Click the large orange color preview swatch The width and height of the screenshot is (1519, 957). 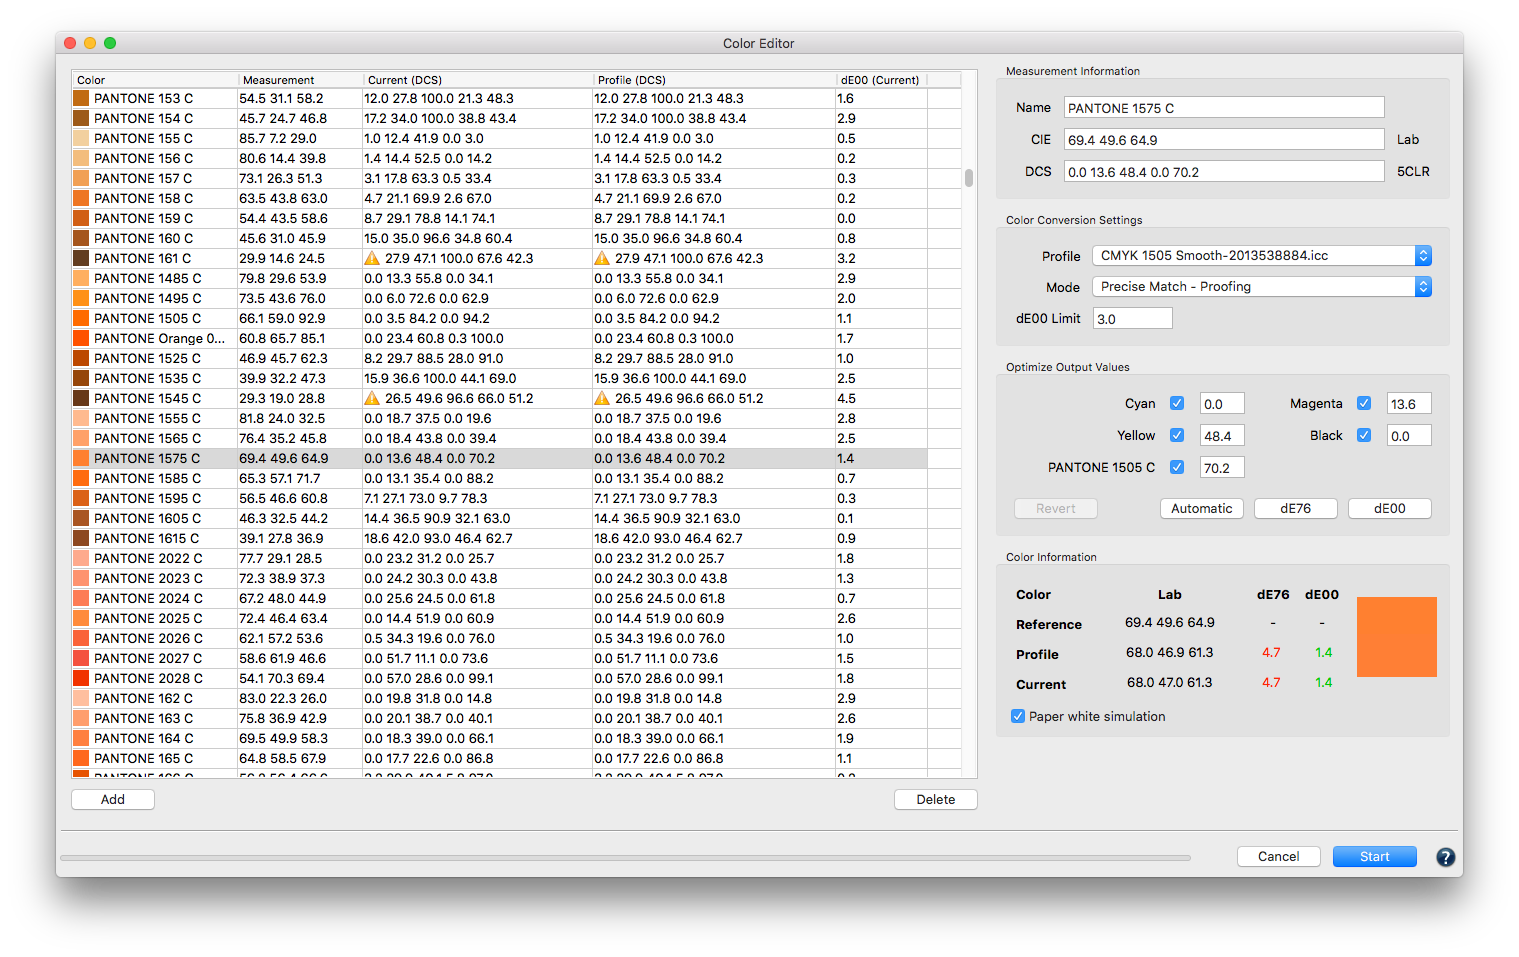[1397, 637]
